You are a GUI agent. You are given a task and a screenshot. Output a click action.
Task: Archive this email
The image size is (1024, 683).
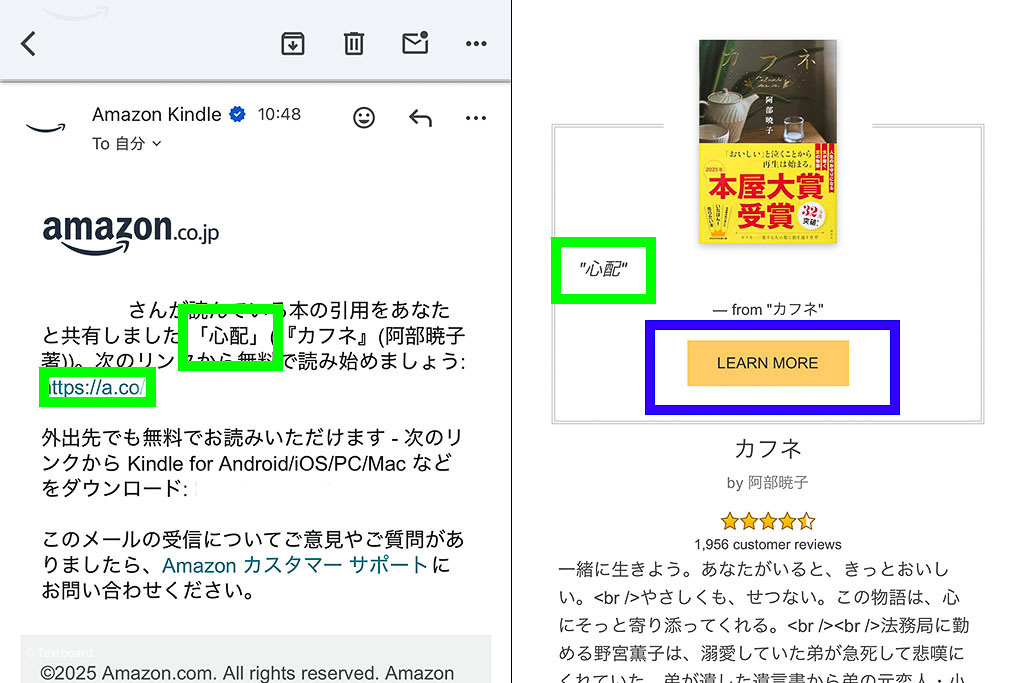tap(293, 44)
